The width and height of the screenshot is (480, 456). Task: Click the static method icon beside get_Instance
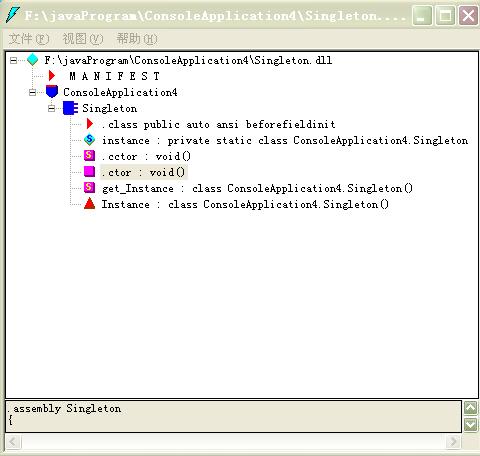click(89, 188)
